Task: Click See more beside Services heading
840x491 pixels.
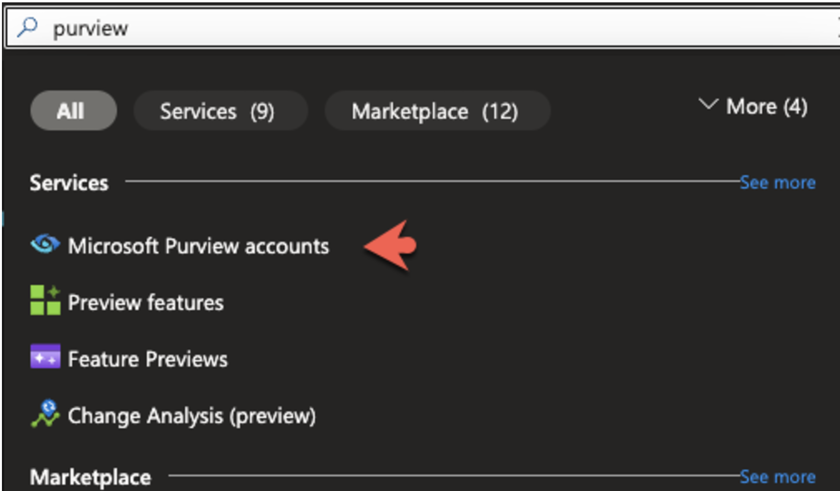Action: pos(777,183)
